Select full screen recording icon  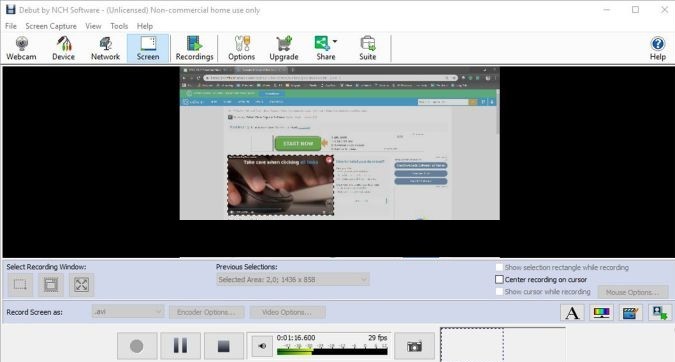[x=81, y=285]
